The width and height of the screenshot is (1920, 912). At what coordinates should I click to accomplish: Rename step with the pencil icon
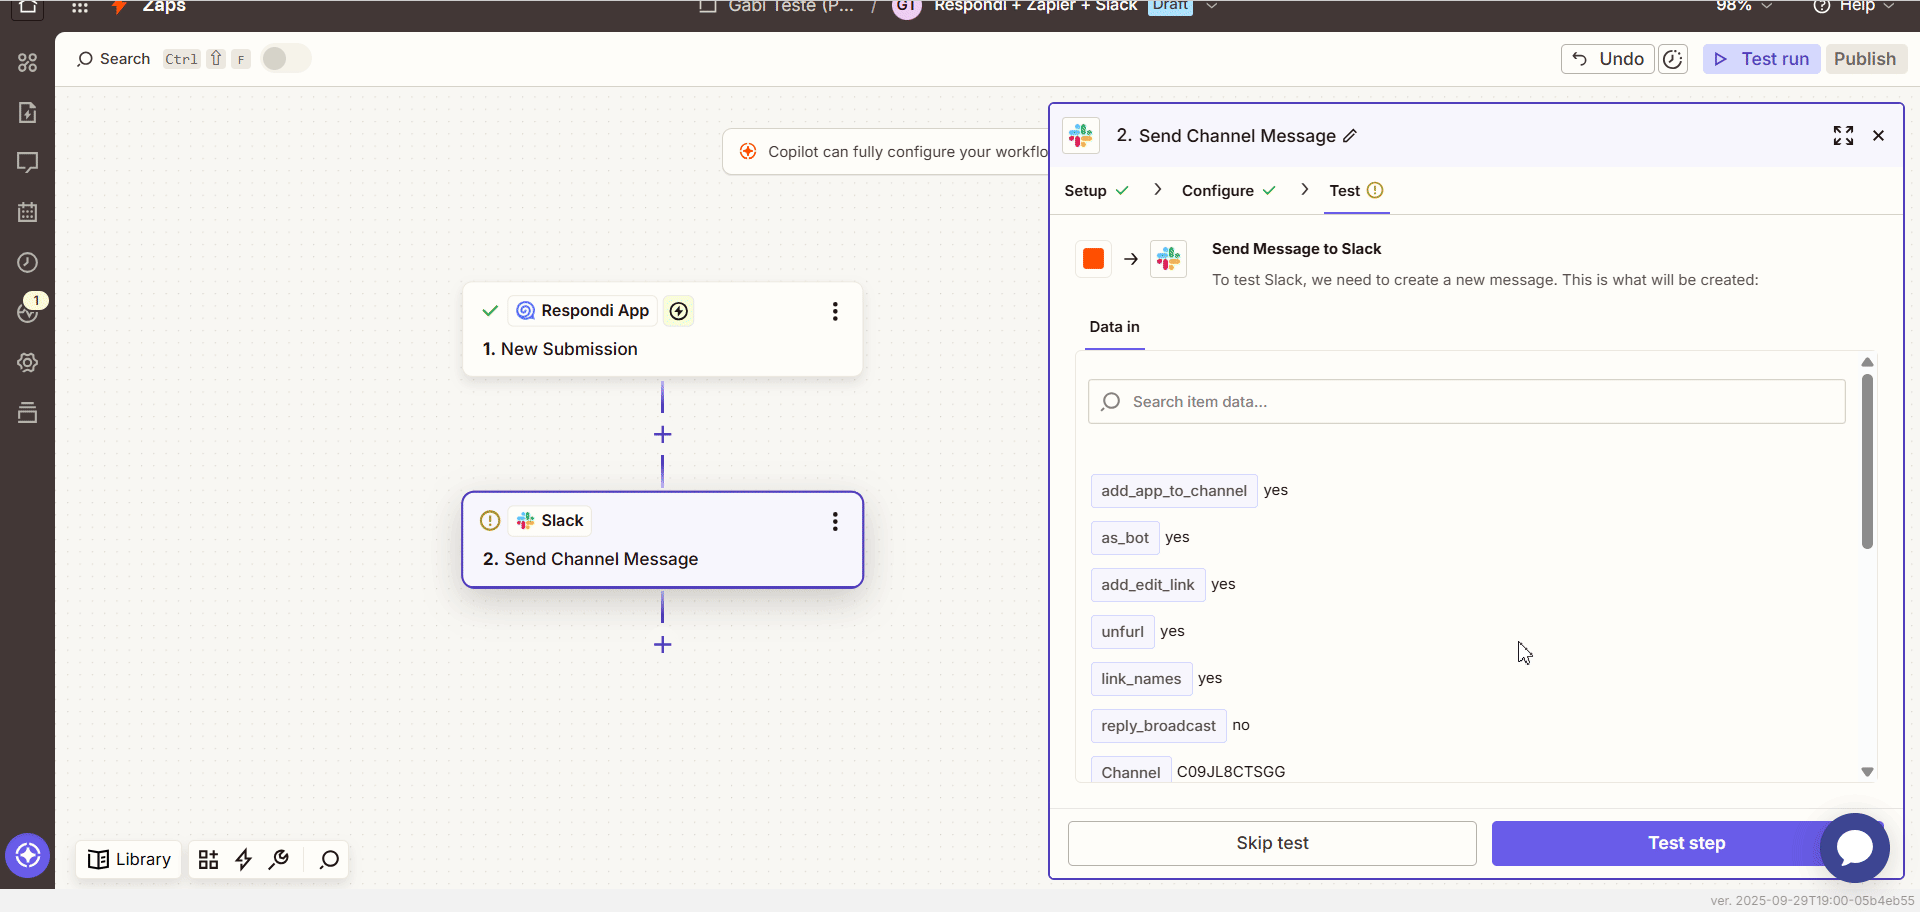[1350, 136]
